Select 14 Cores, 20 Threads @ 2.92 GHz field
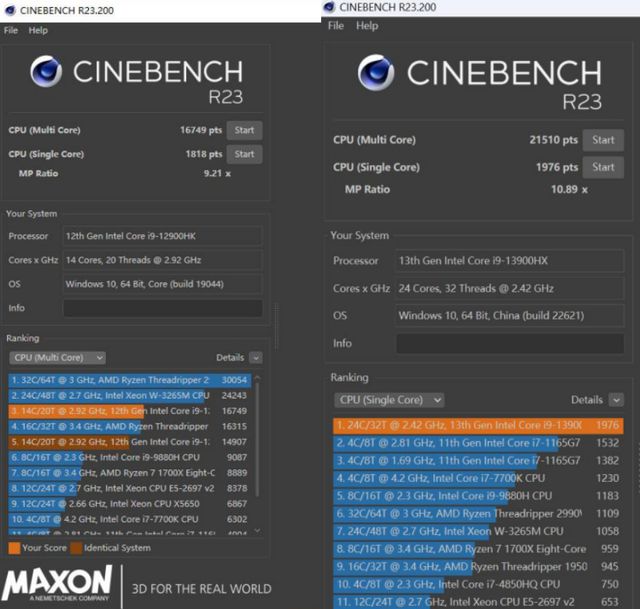The height and width of the screenshot is (609, 640). point(162,260)
